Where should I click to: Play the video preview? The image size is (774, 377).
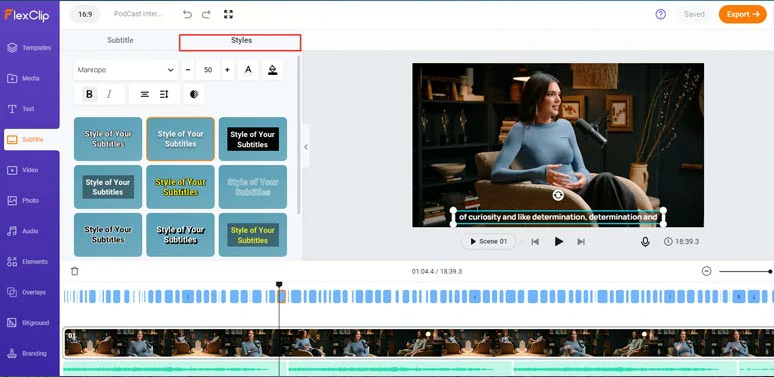(558, 241)
